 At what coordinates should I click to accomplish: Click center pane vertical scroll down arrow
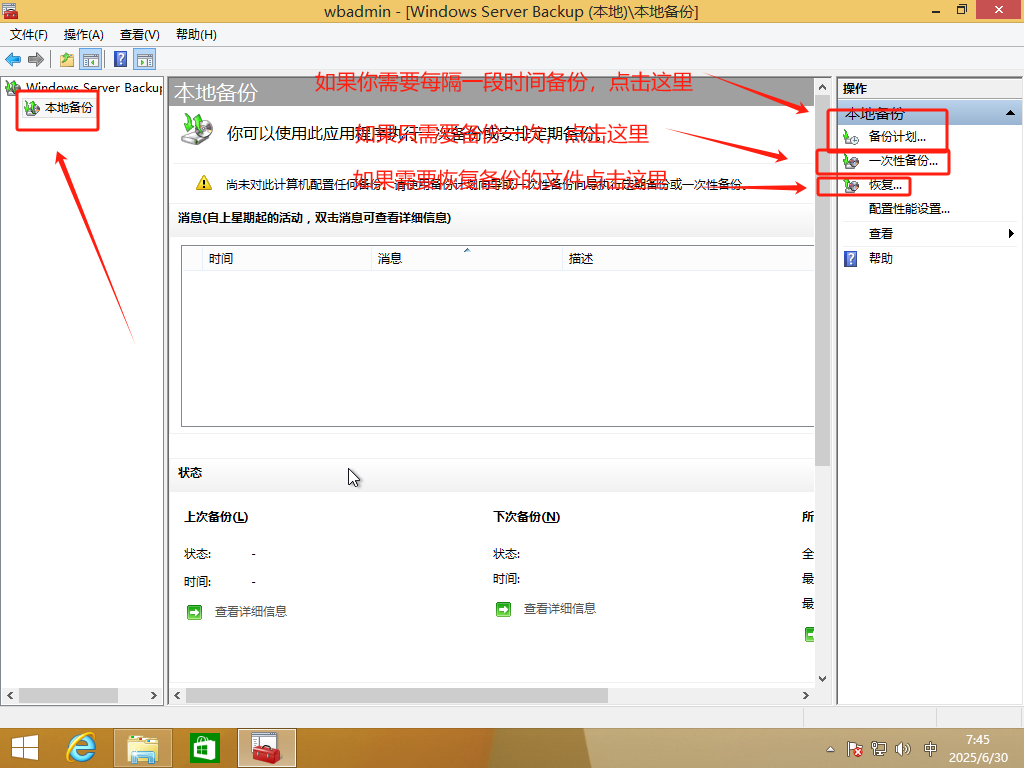click(x=822, y=679)
